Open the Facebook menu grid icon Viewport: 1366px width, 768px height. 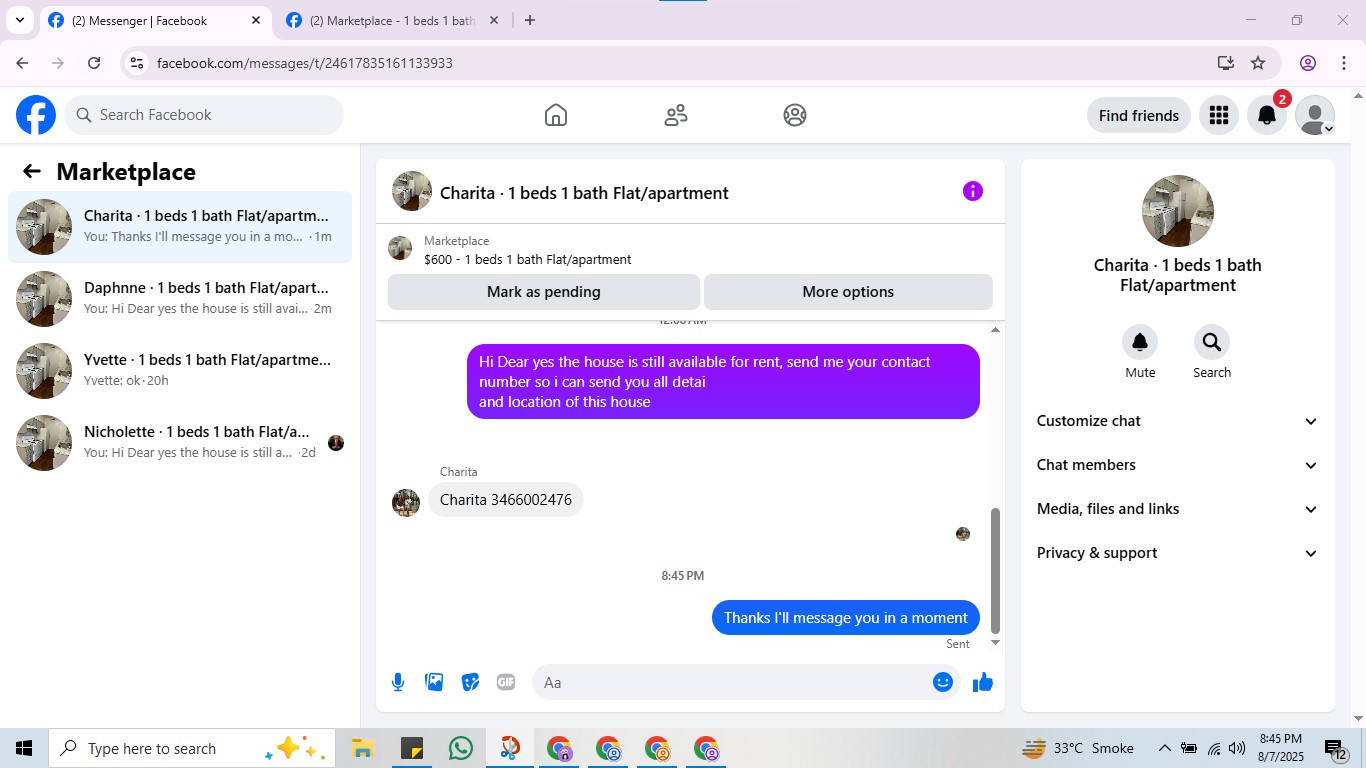tap(1218, 115)
